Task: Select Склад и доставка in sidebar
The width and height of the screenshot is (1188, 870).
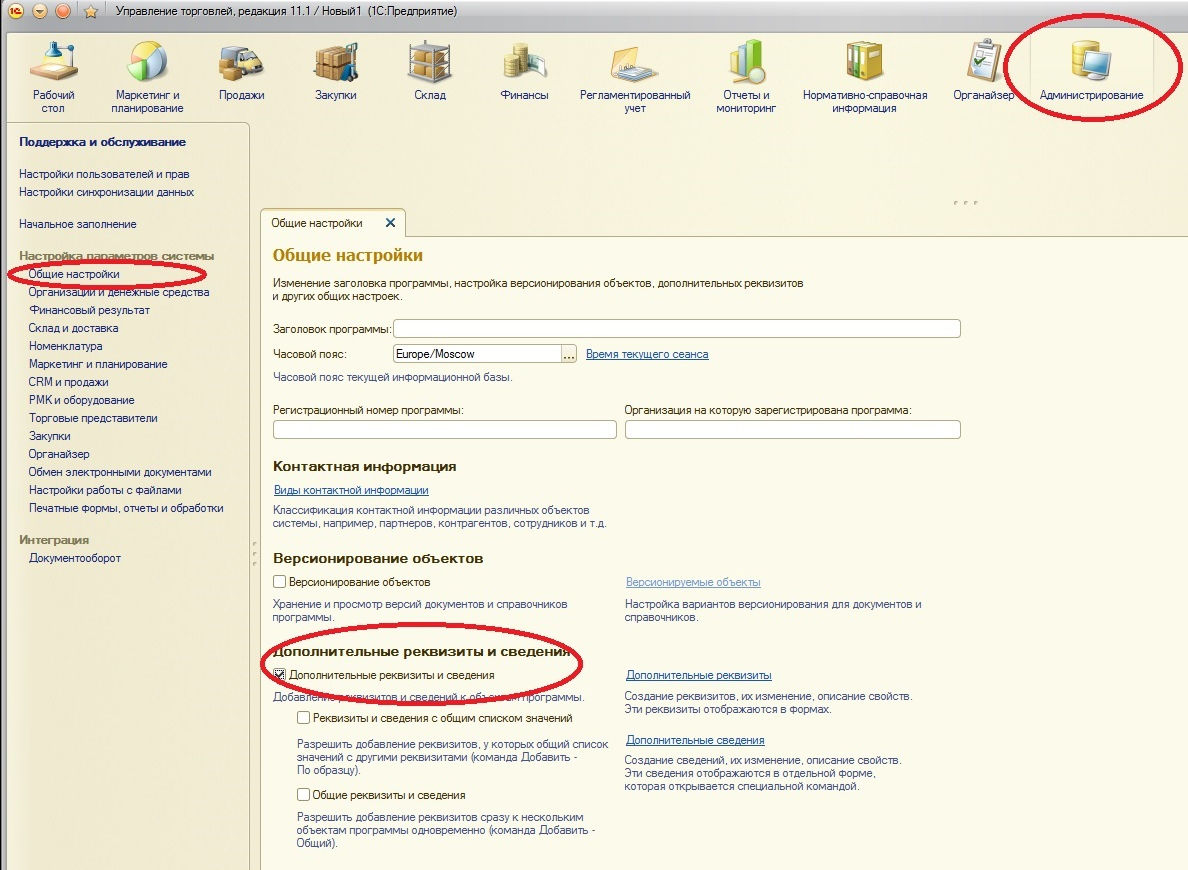Action: pos(73,328)
